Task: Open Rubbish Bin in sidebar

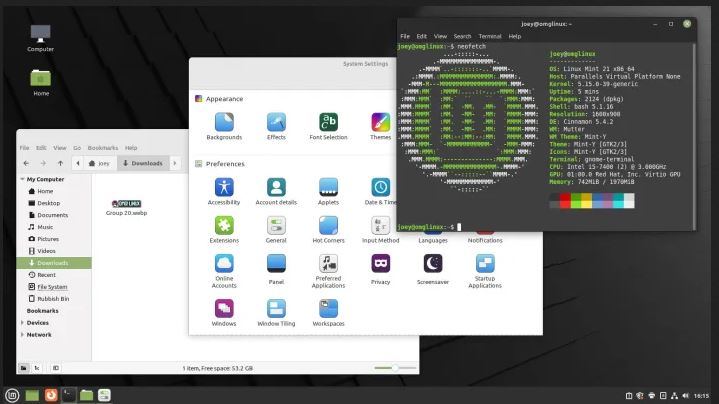Action: click(x=54, y=299)
